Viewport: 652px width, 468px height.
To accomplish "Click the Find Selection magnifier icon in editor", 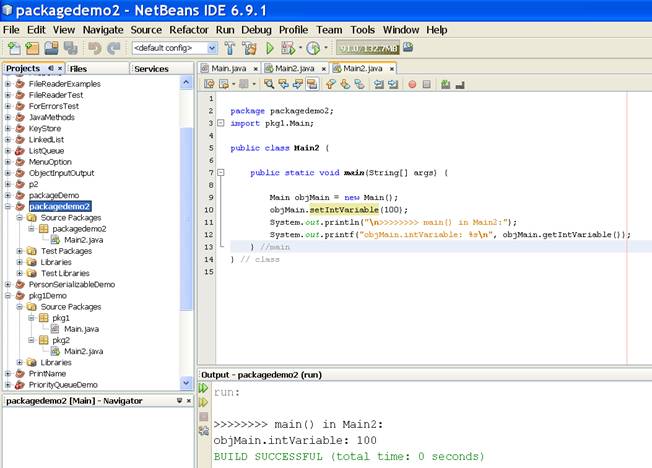I will pos(270,85).
